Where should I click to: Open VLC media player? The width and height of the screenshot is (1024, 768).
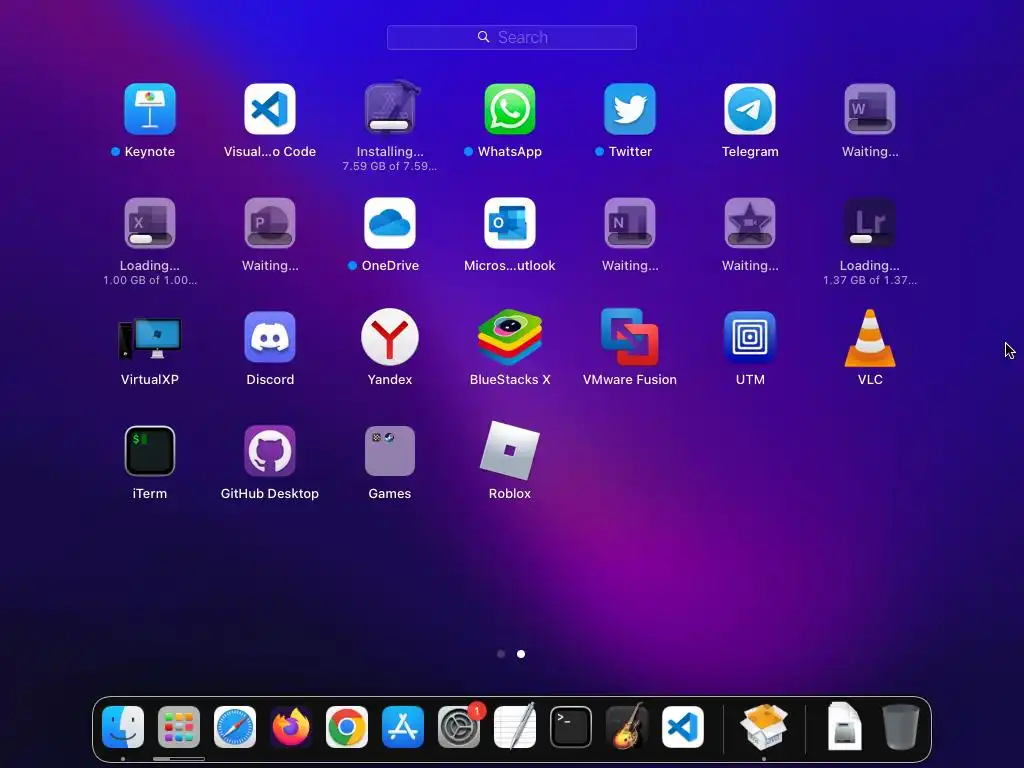870,338
